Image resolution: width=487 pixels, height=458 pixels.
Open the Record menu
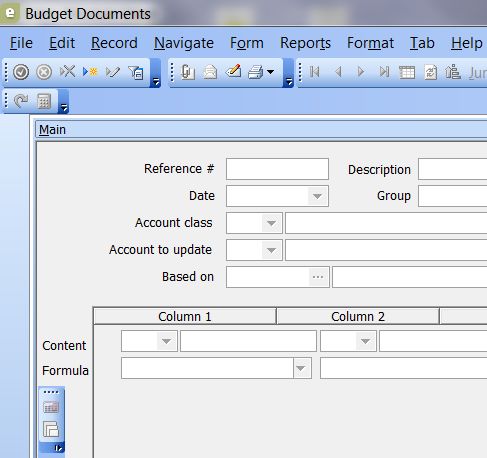[114, 43]
